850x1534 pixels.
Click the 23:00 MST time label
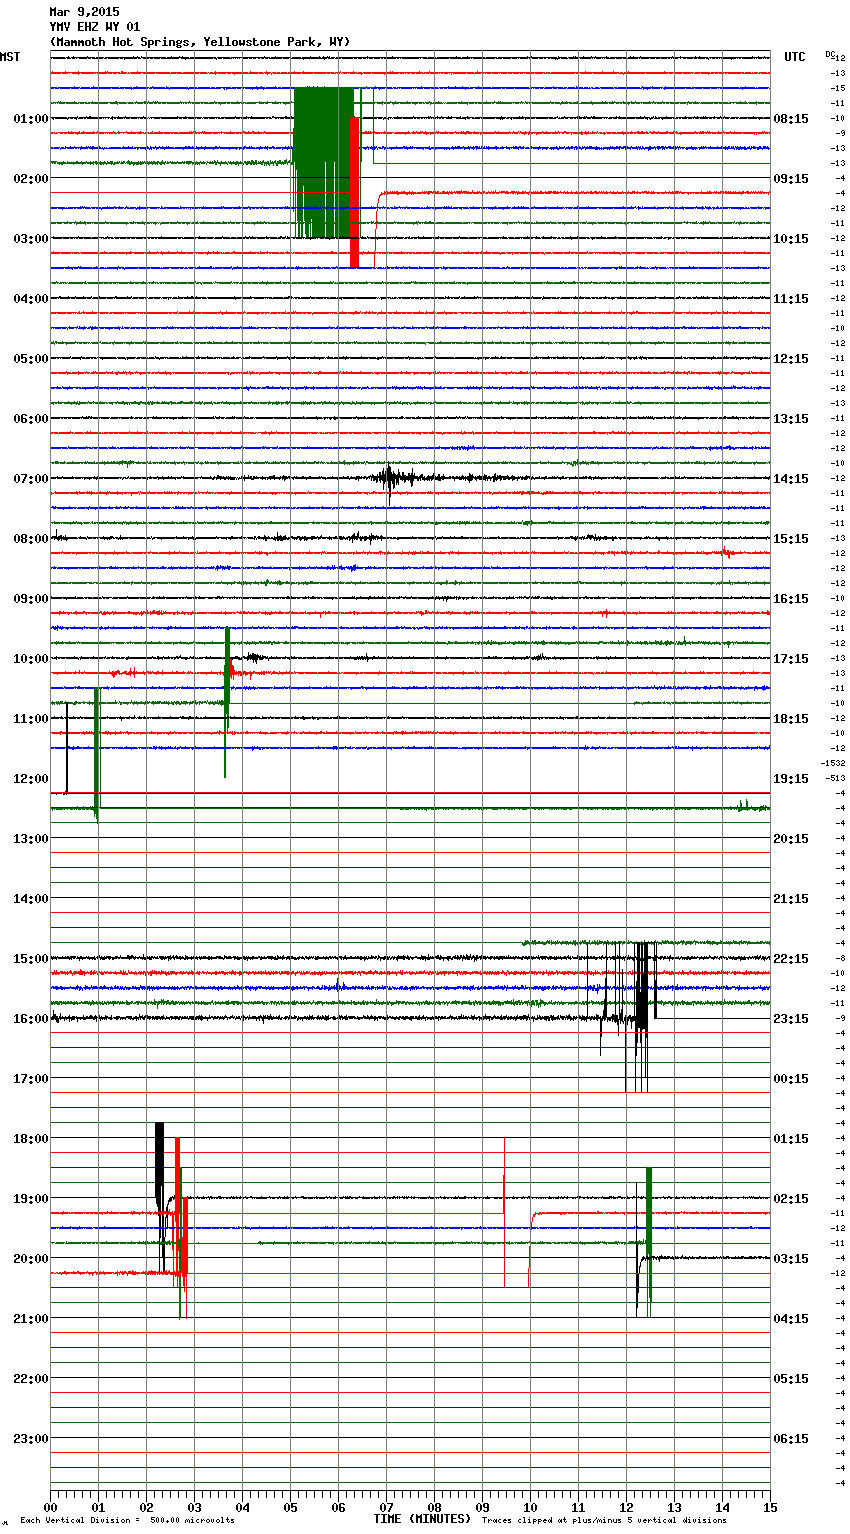click(30, 1439)
